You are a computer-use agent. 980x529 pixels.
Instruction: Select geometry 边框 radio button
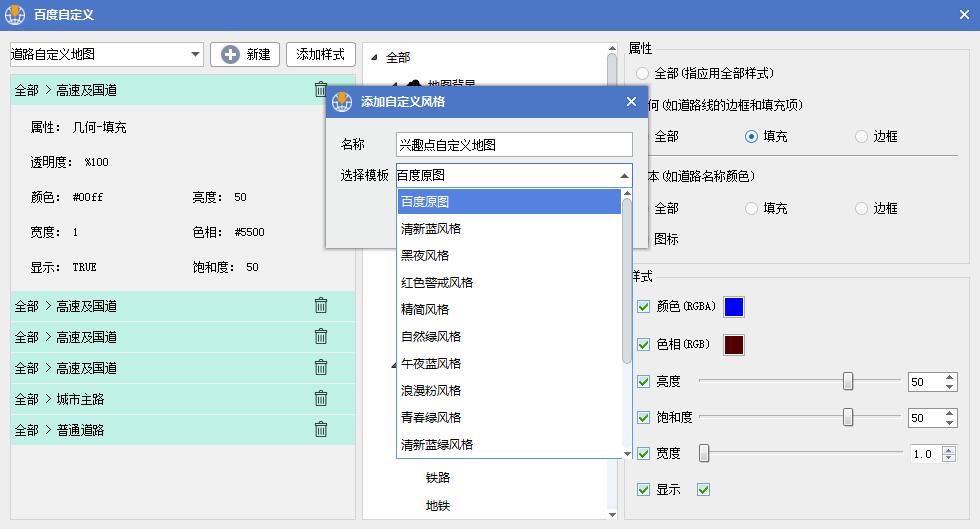pyautogui.click(x=861, y=136)
